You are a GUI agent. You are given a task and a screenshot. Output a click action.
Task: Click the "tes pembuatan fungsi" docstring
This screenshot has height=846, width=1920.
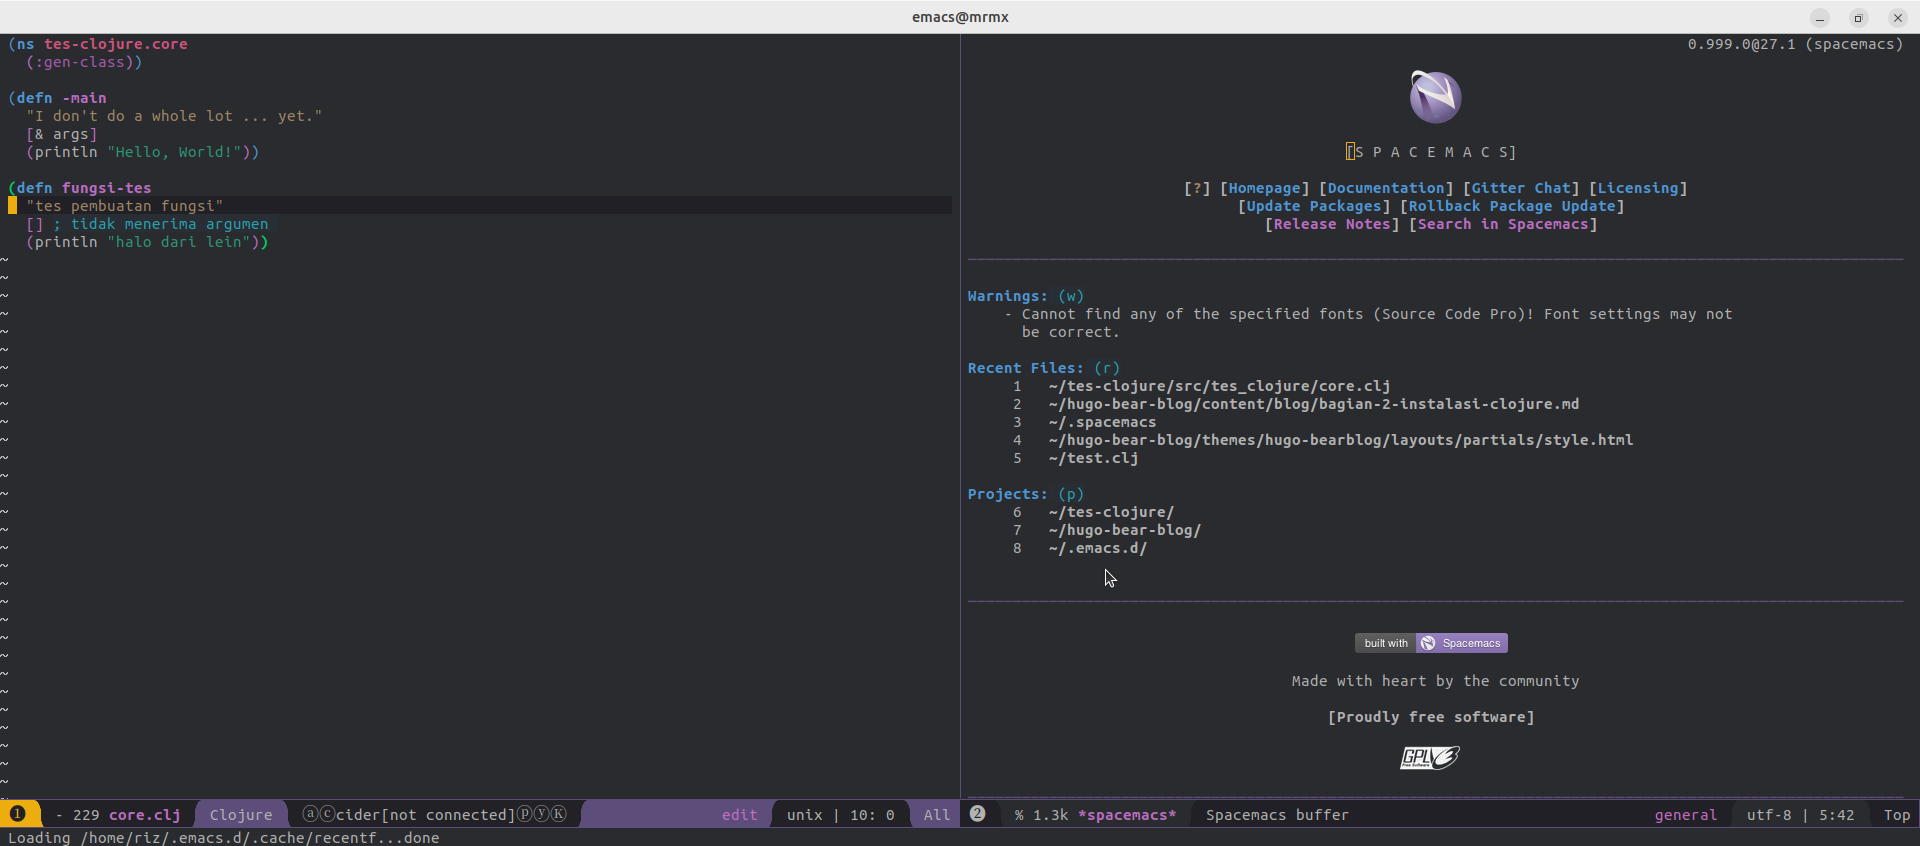coord(125,206)
